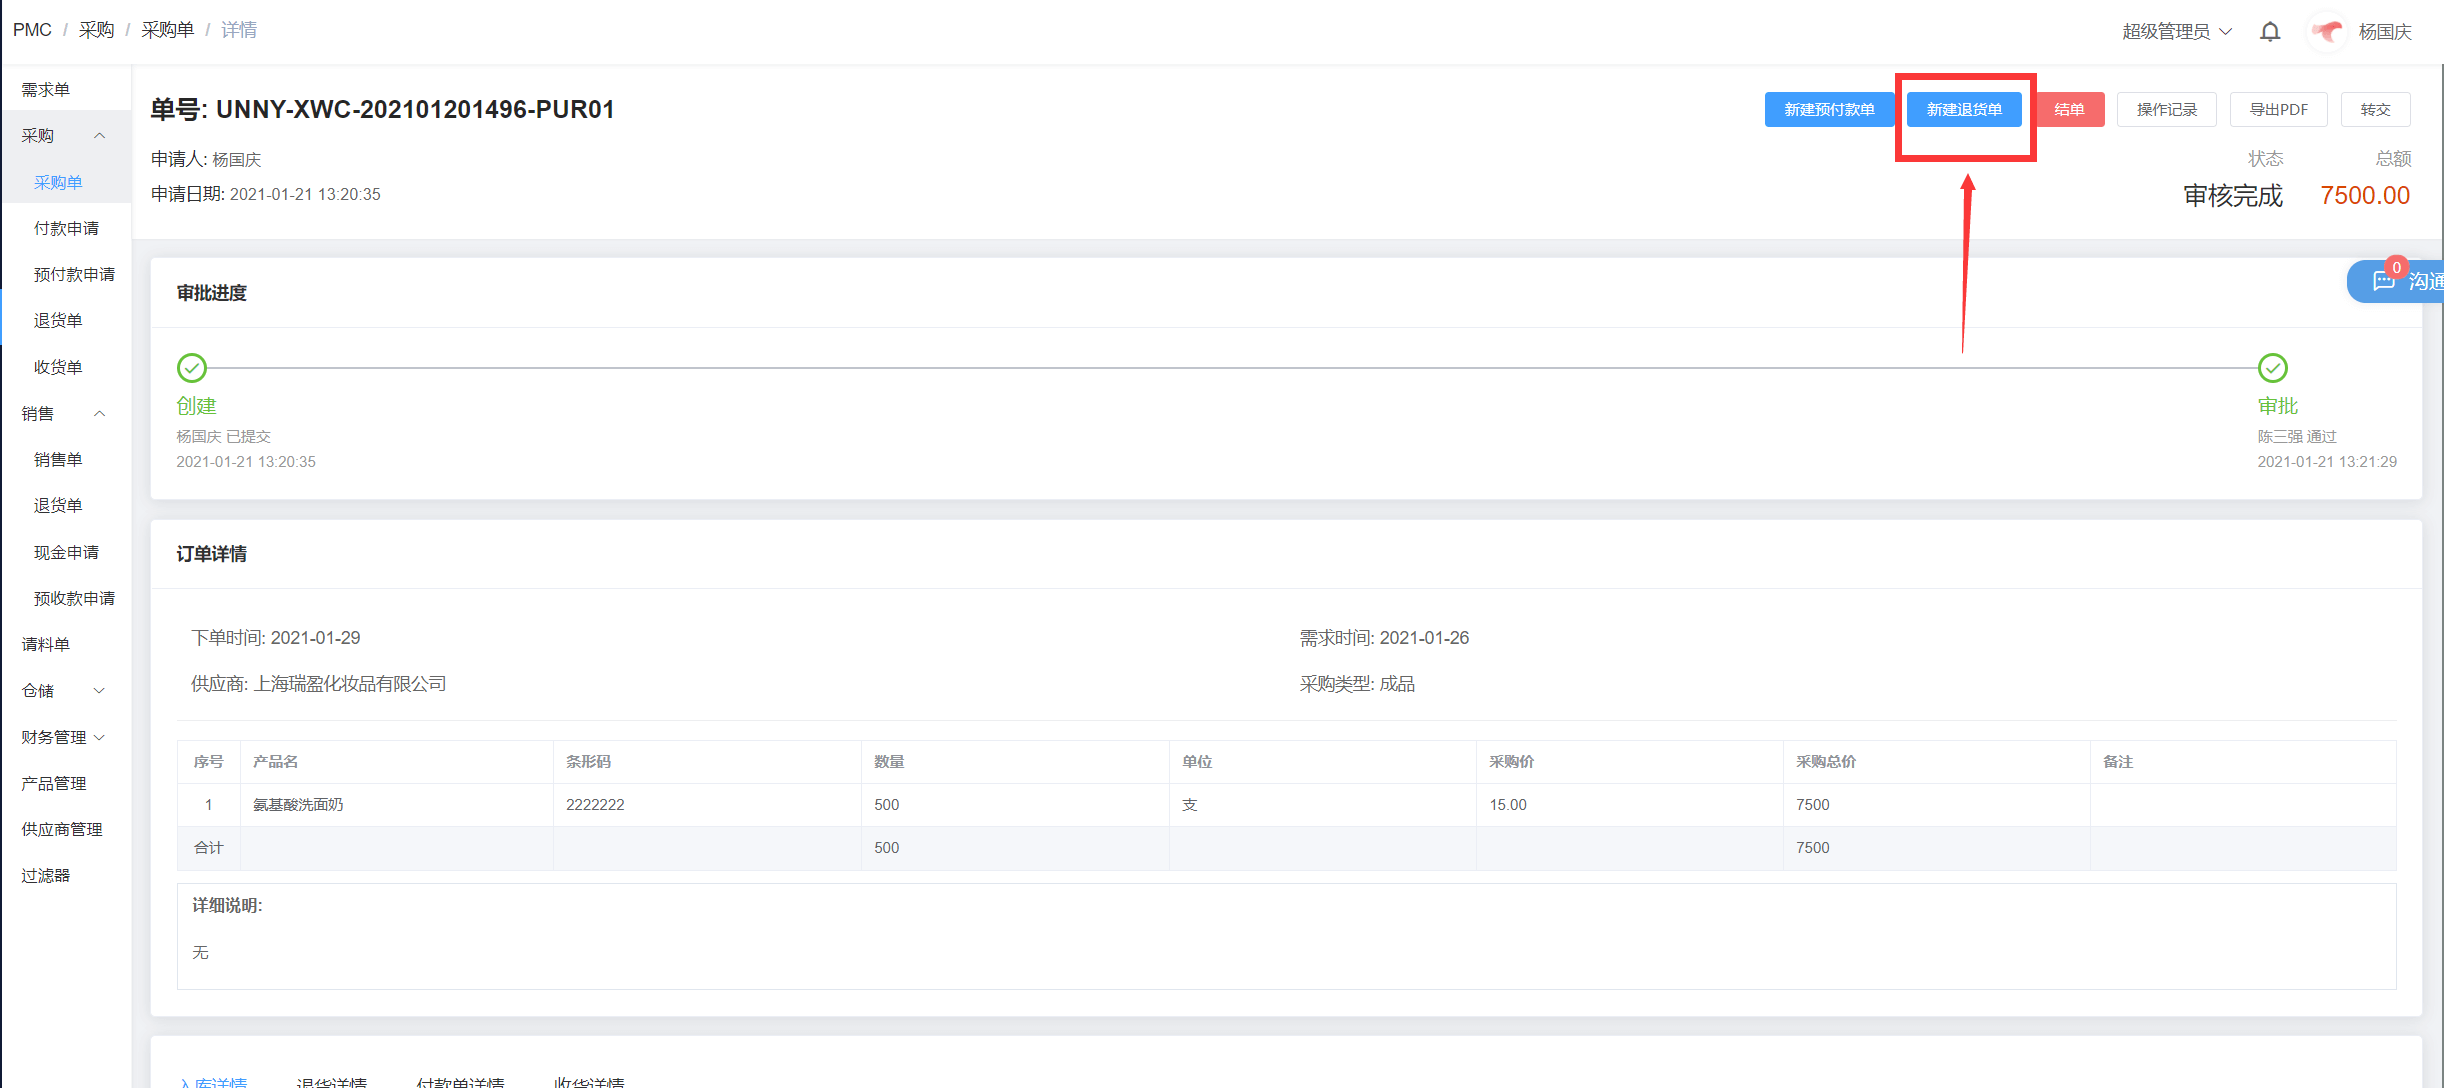Open 收货单 under the 采购 menu
Screen dimensions: 2444x1088
click(x=58, y=368)
